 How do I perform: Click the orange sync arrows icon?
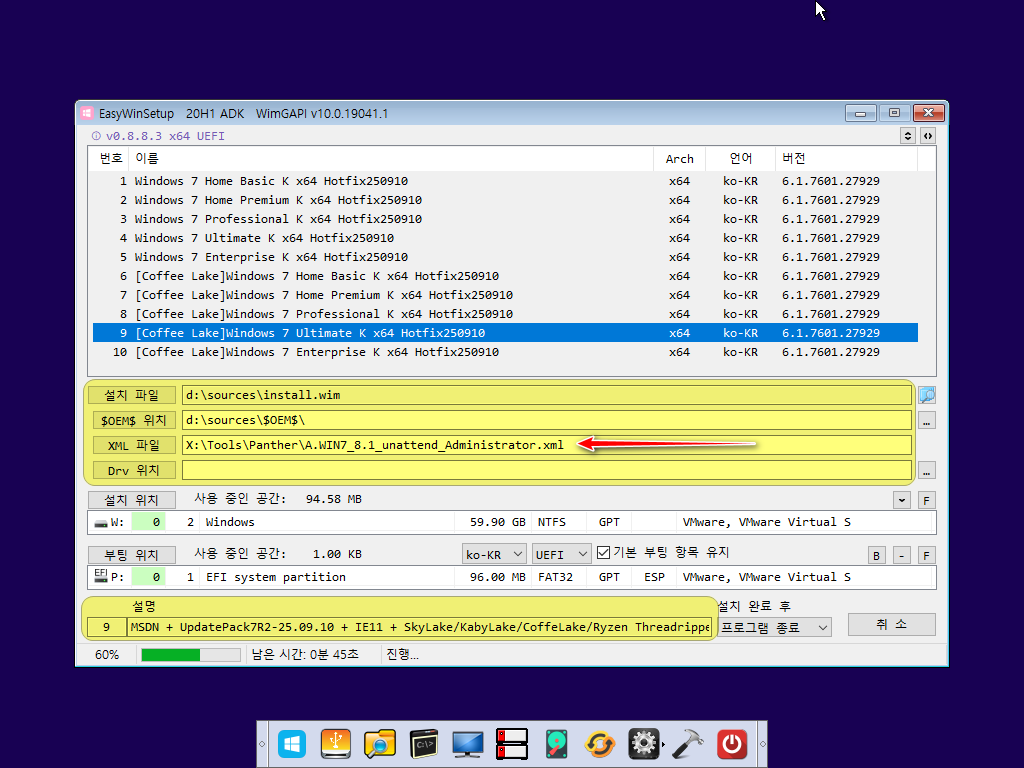600,744
